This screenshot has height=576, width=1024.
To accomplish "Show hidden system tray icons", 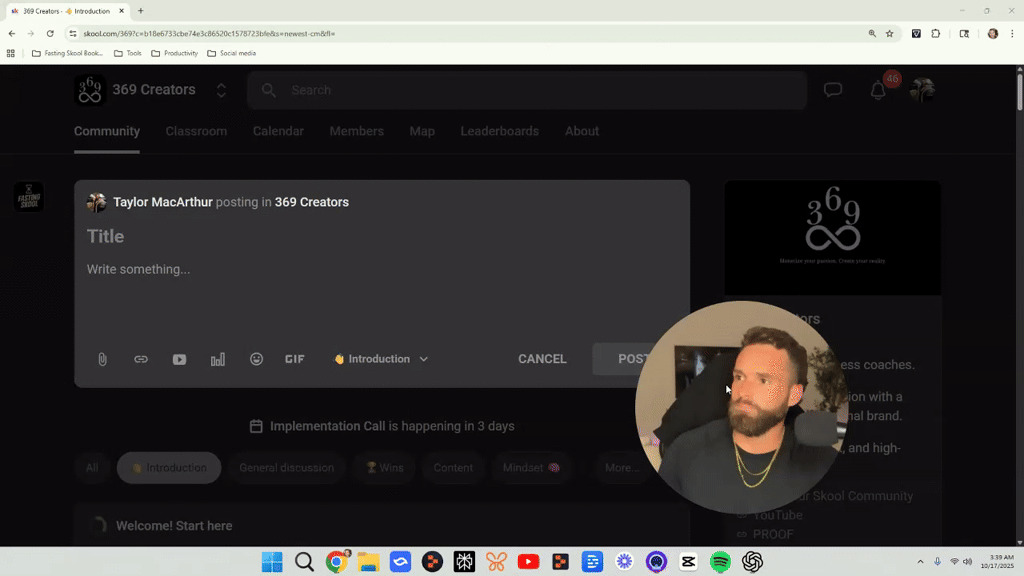I will pos(920,562).
